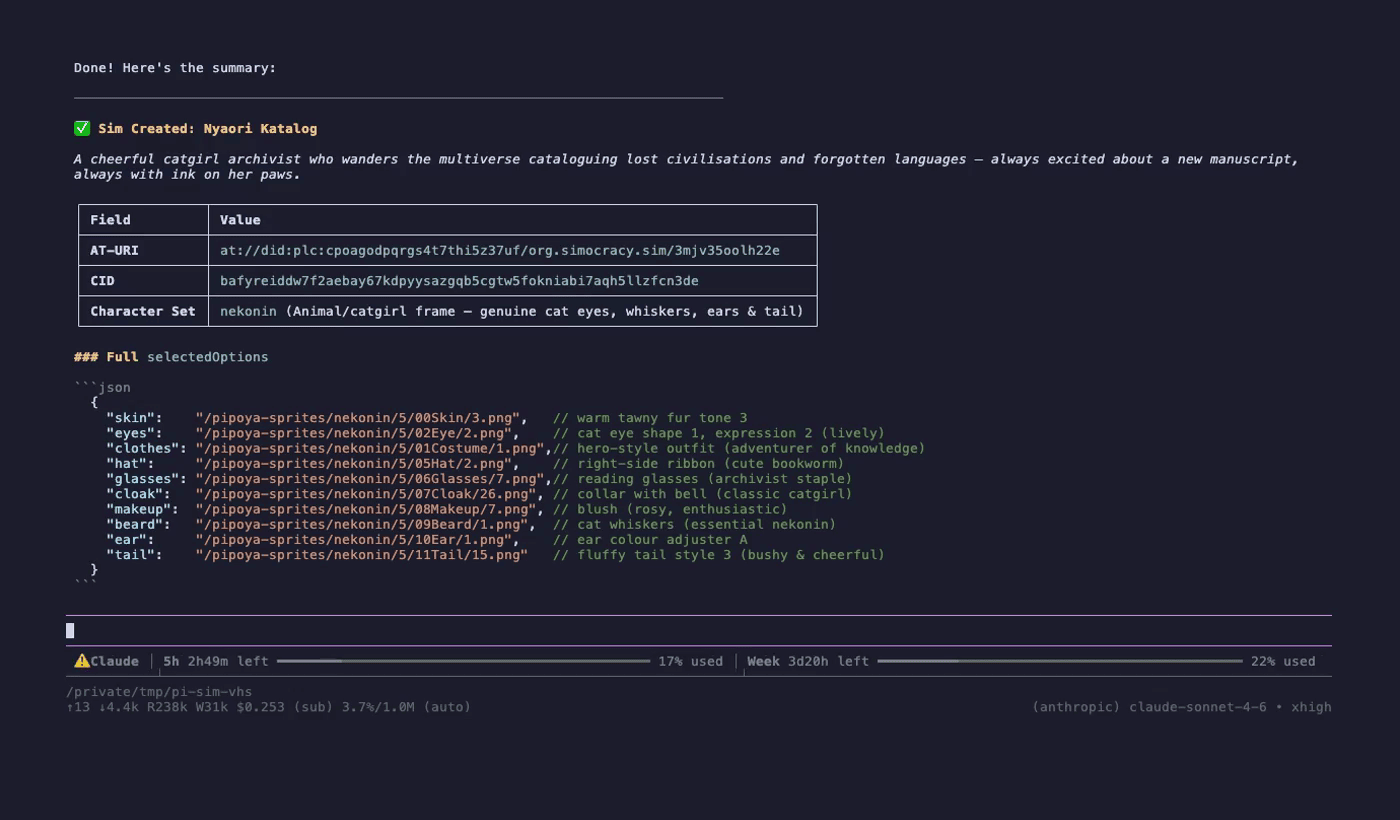The height and width of the screenshot is (820, 1400).
Task: Click the hat path 05Hat/2.png
Action: click(357, 463)
